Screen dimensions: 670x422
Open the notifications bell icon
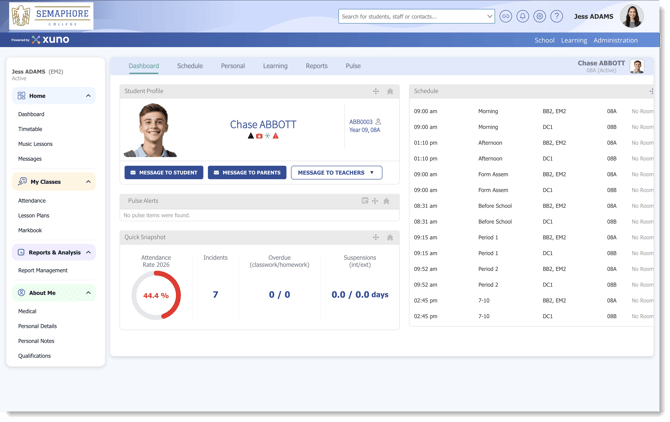pos(523,16)
